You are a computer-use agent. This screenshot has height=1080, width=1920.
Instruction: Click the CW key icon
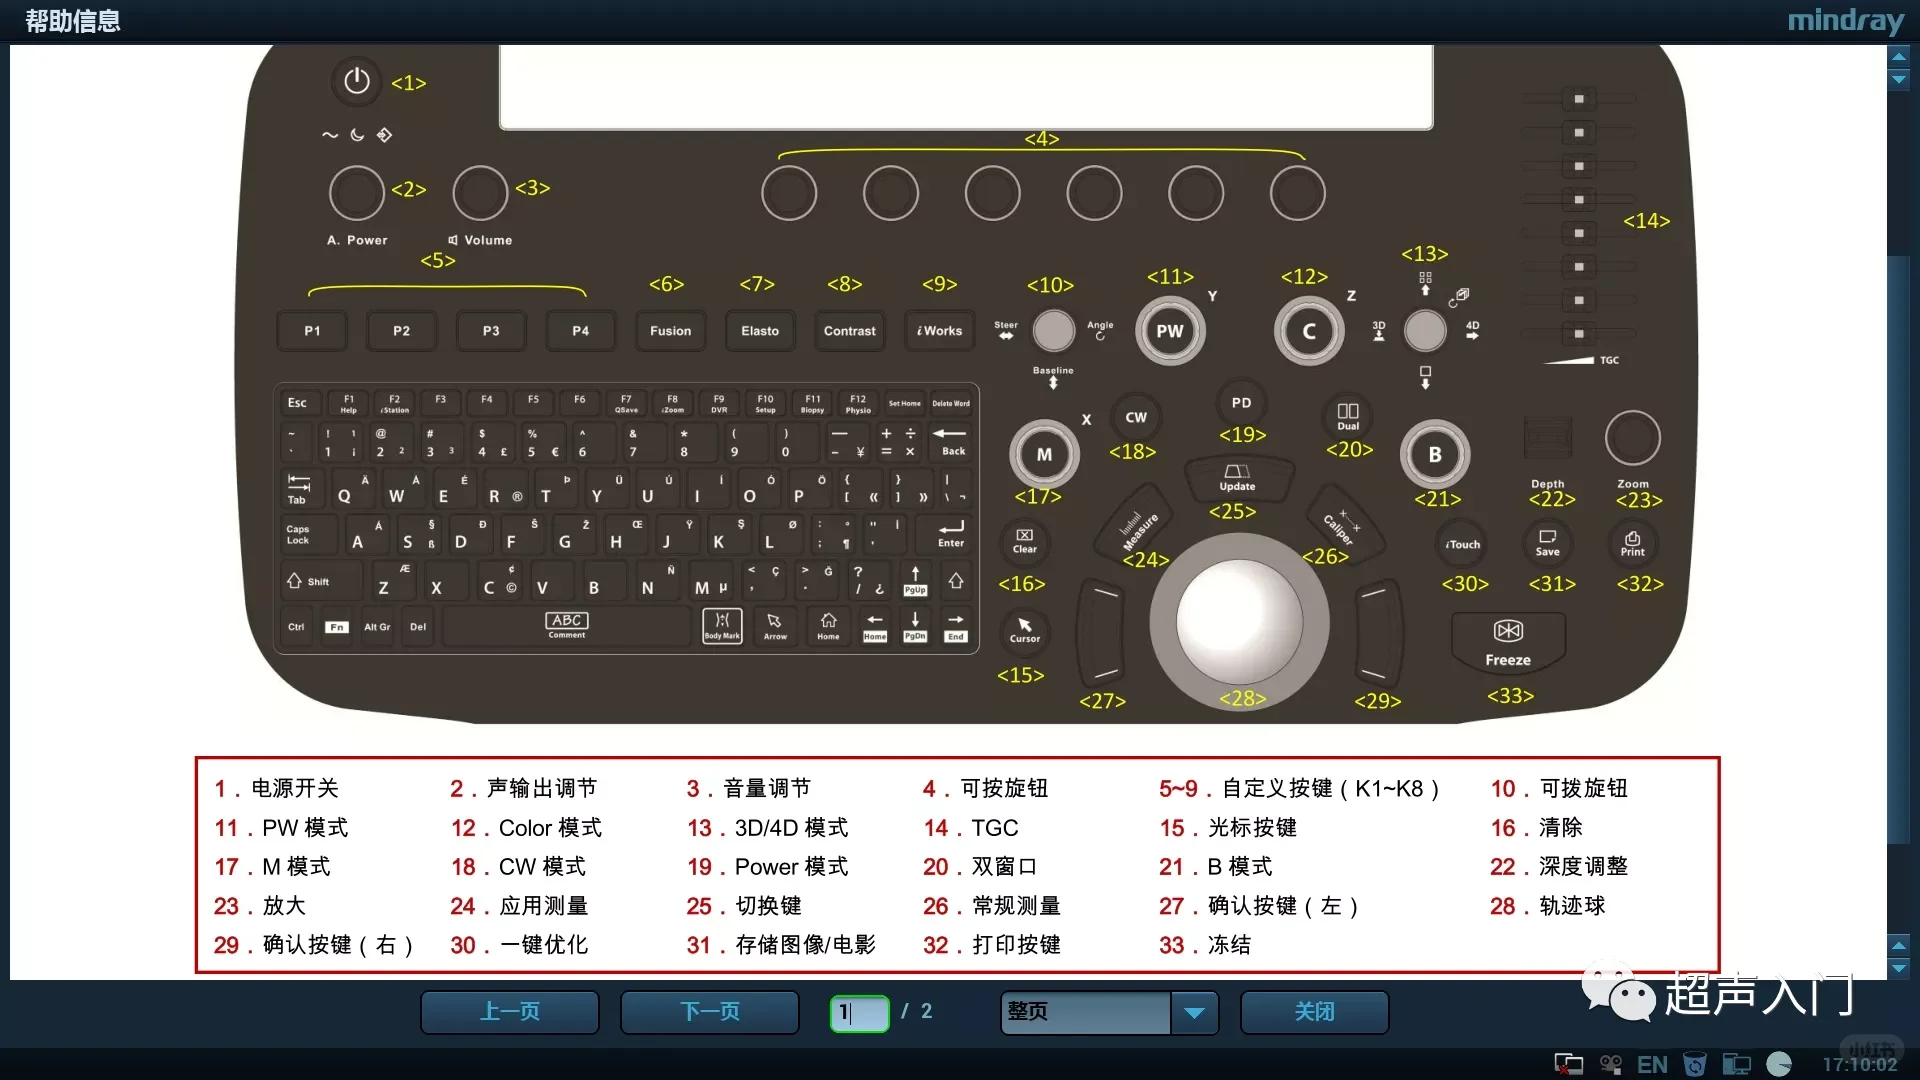point(1136,416)
